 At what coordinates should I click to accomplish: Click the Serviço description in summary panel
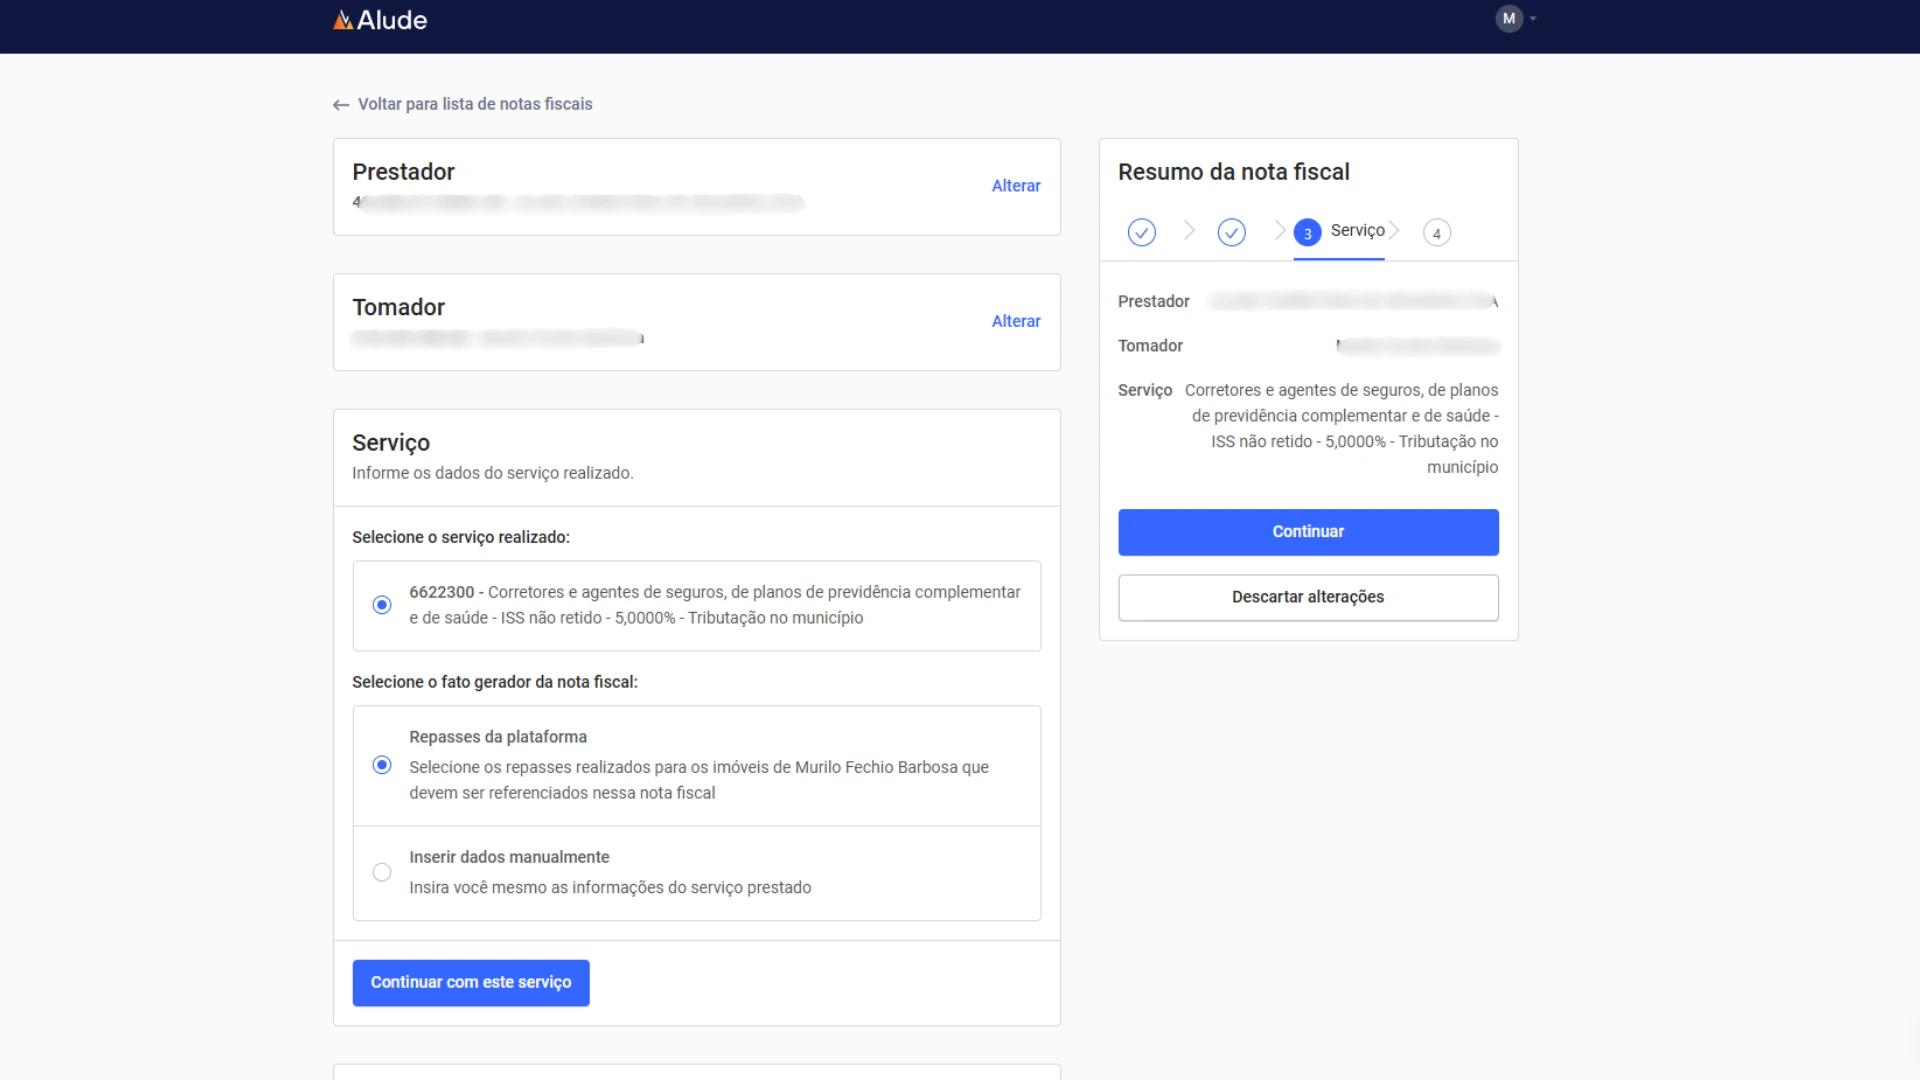tap(1341, 429)
